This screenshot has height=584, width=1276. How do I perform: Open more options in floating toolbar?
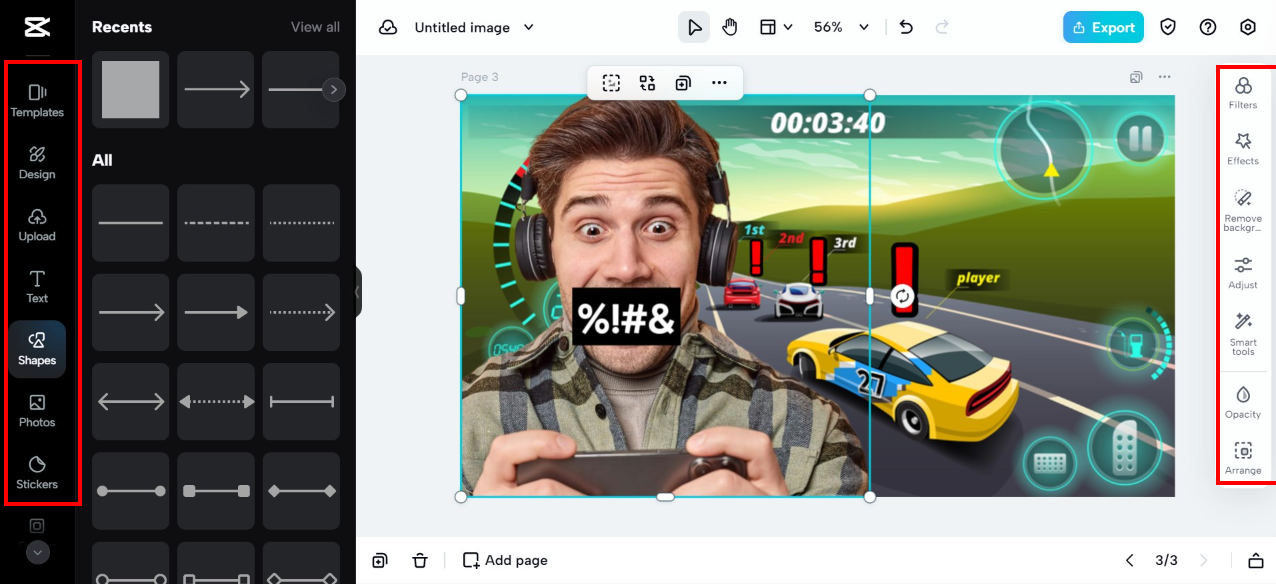click(719, 83)
